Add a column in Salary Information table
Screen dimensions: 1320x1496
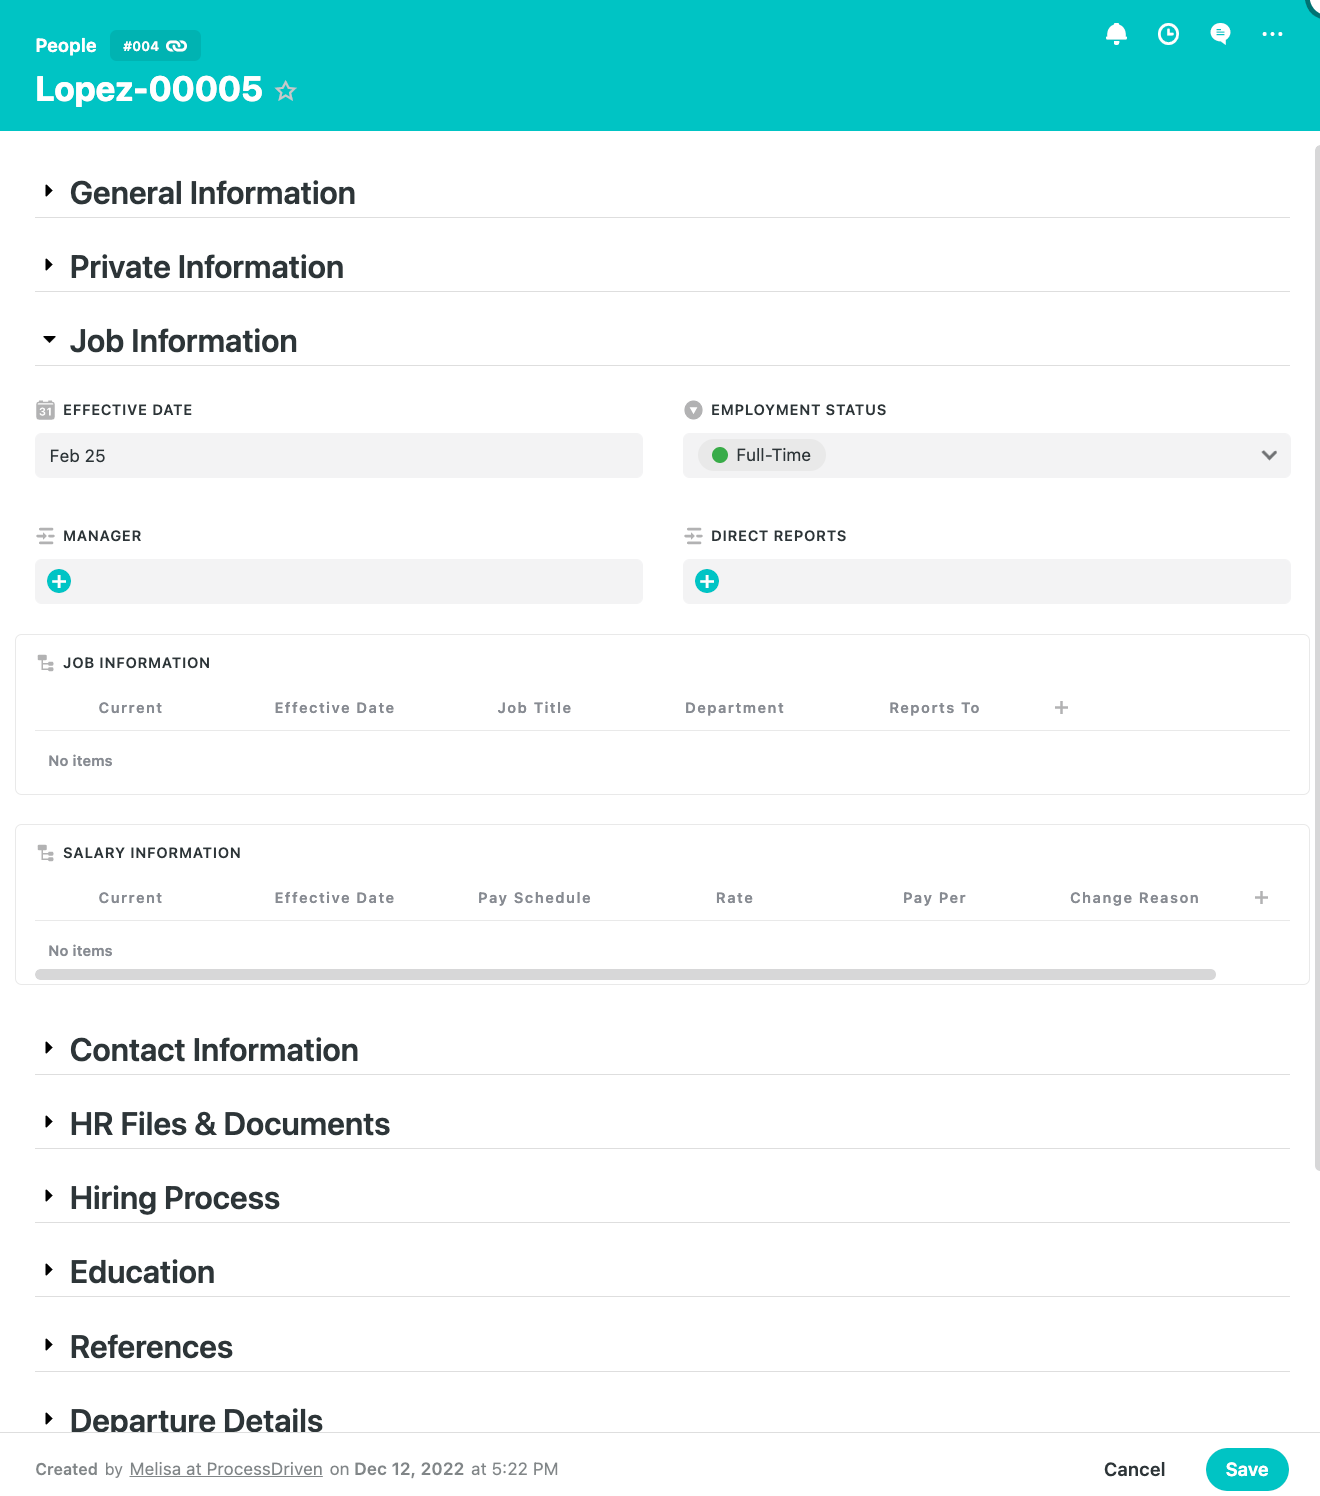1262,897
